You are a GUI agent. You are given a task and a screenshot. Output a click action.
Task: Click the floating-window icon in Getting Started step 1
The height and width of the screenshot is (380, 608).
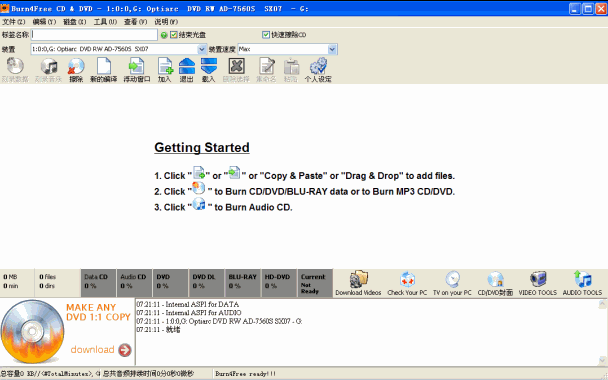pos(234,173)
